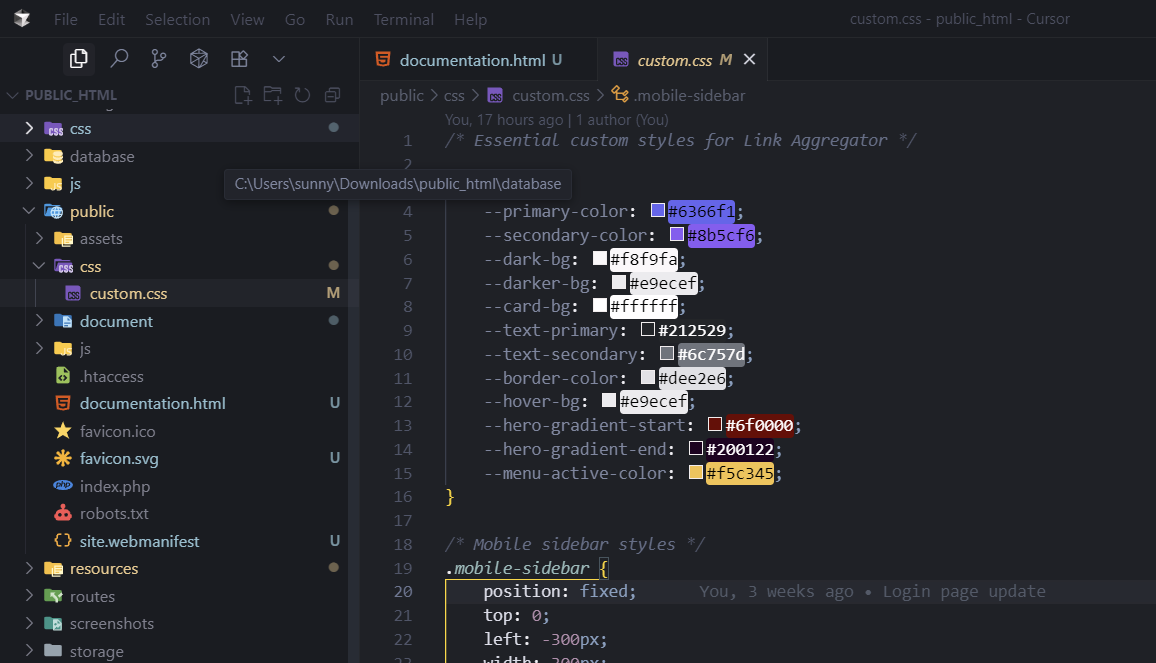Collapse all folders in Explorer
Screen dimensions: 1156x663
[331, 94]
